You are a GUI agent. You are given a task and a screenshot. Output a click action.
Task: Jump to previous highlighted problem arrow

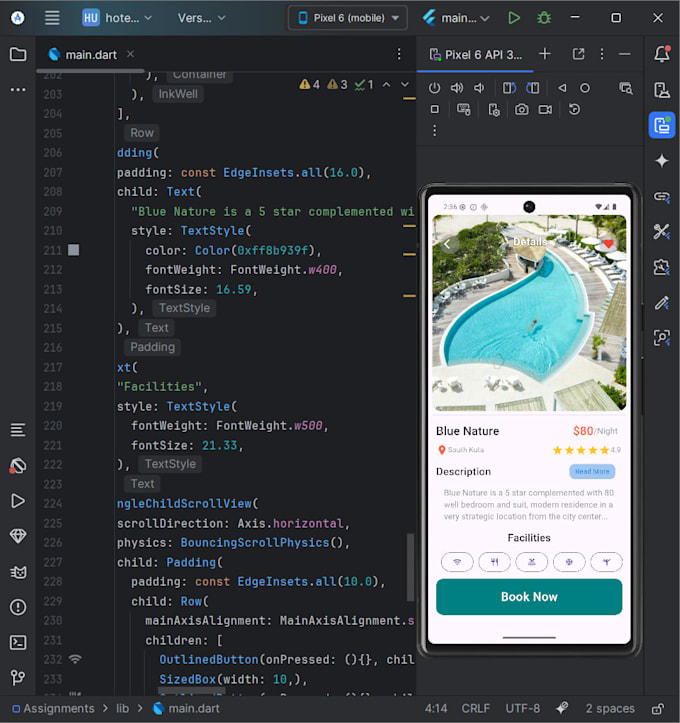[386, 84]
